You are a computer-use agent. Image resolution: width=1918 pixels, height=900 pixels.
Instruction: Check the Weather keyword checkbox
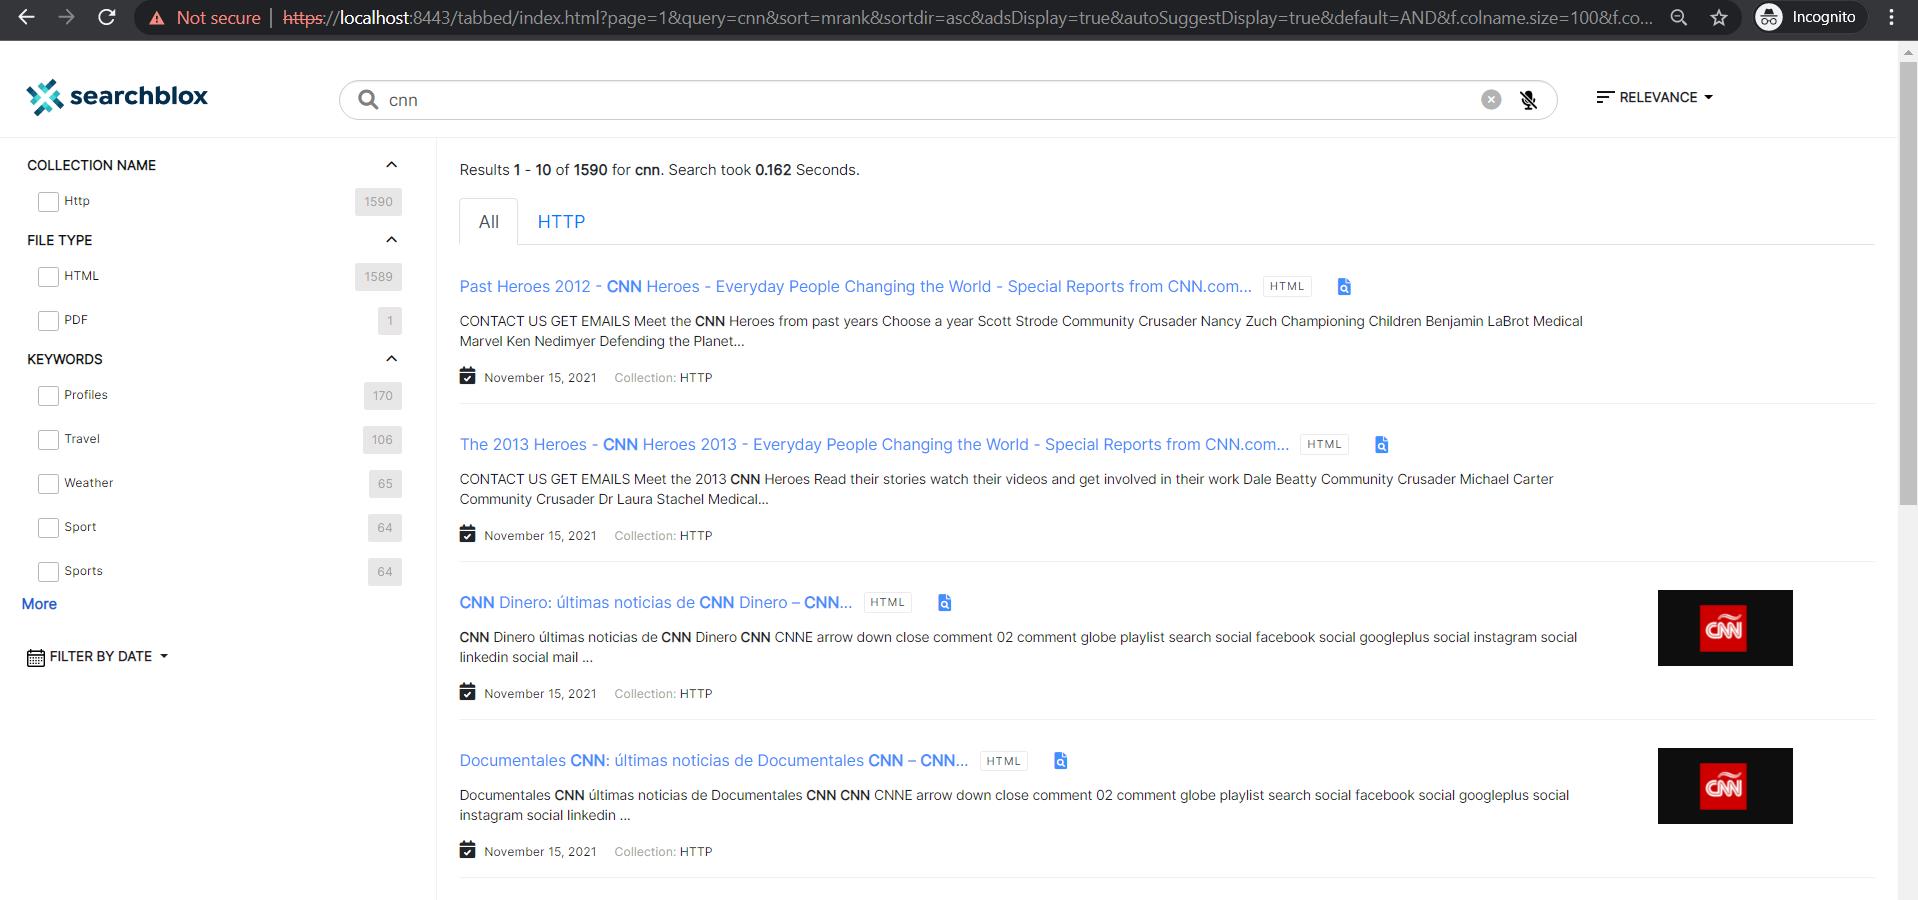tap(48, 484)
